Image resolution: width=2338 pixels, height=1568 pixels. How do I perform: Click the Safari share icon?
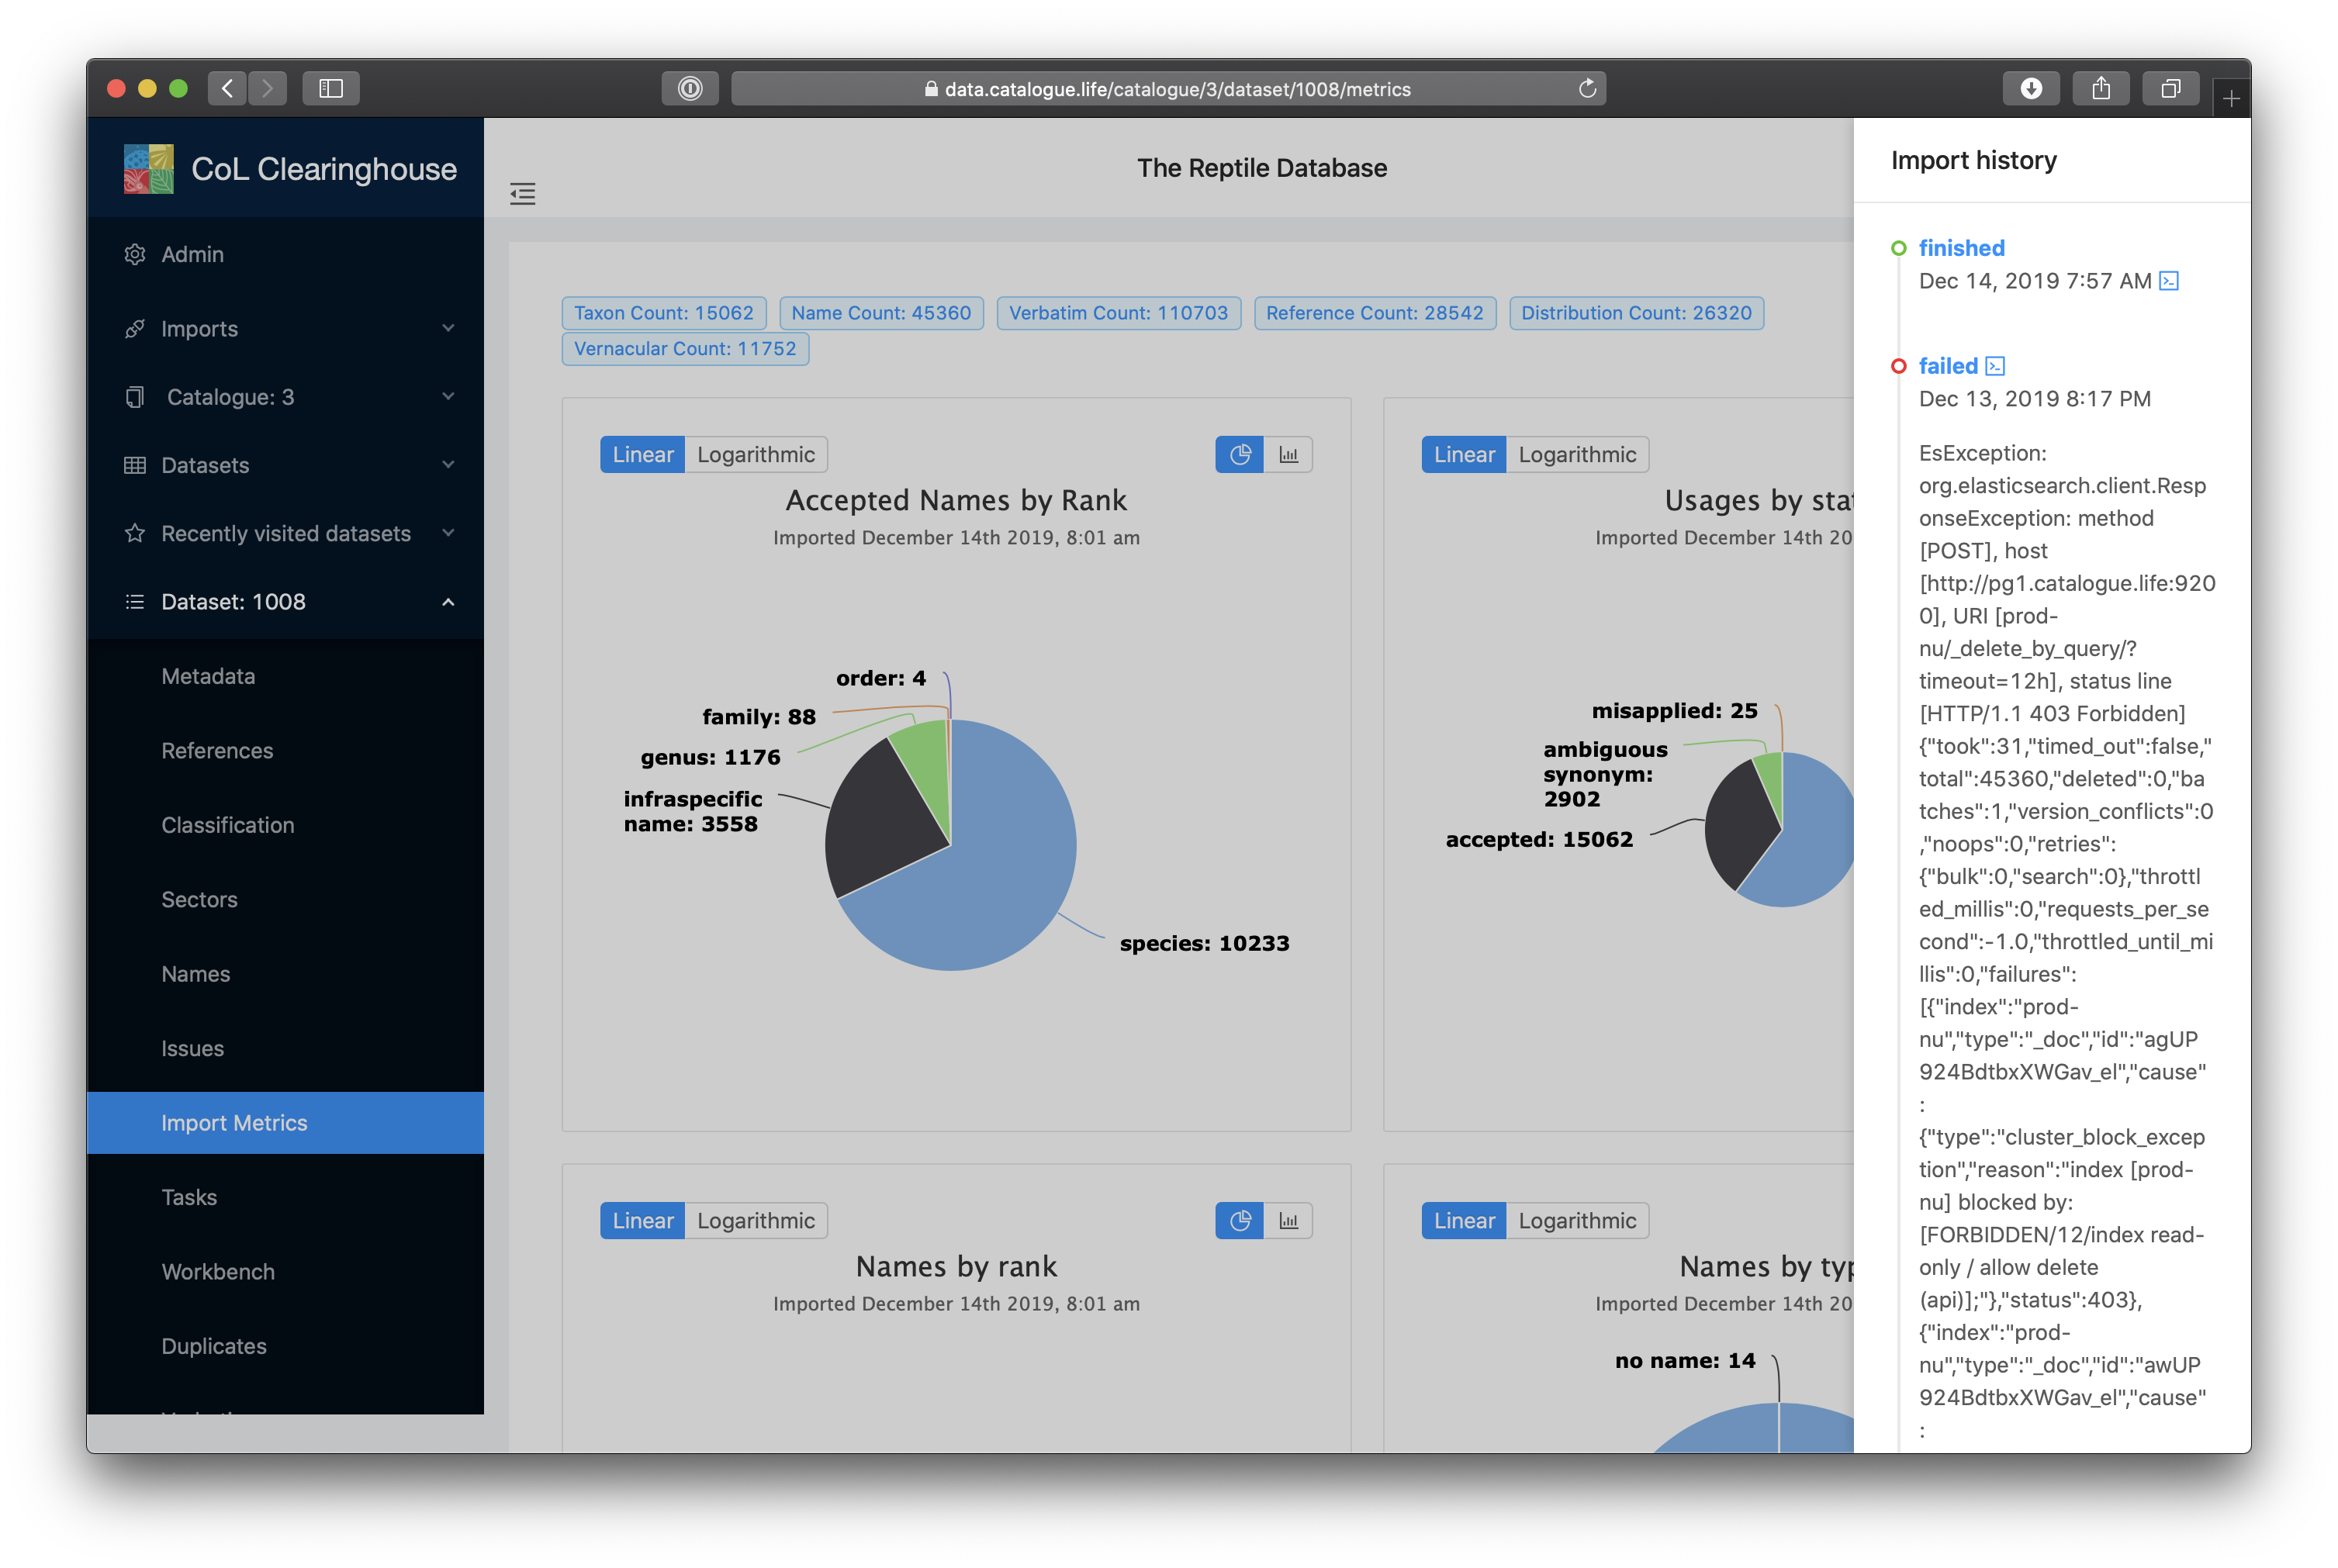(2101, 88)
